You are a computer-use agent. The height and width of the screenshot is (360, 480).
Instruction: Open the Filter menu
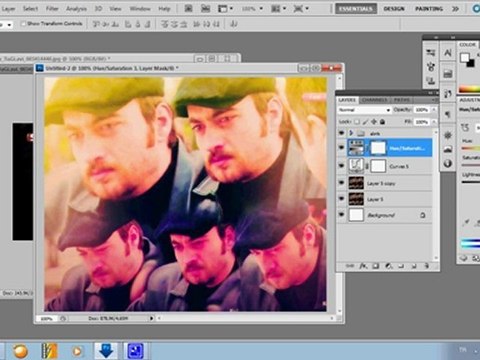click(x=52, y=8)
